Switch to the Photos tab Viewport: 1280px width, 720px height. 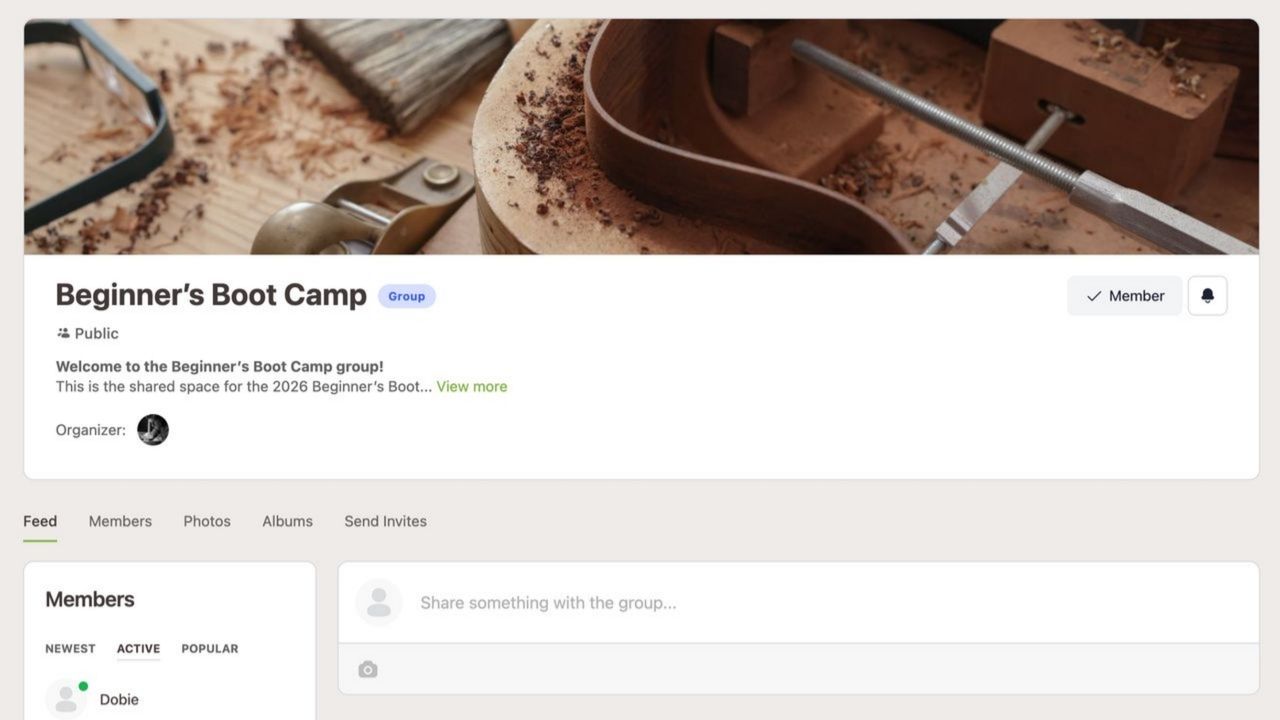[206, 521]
